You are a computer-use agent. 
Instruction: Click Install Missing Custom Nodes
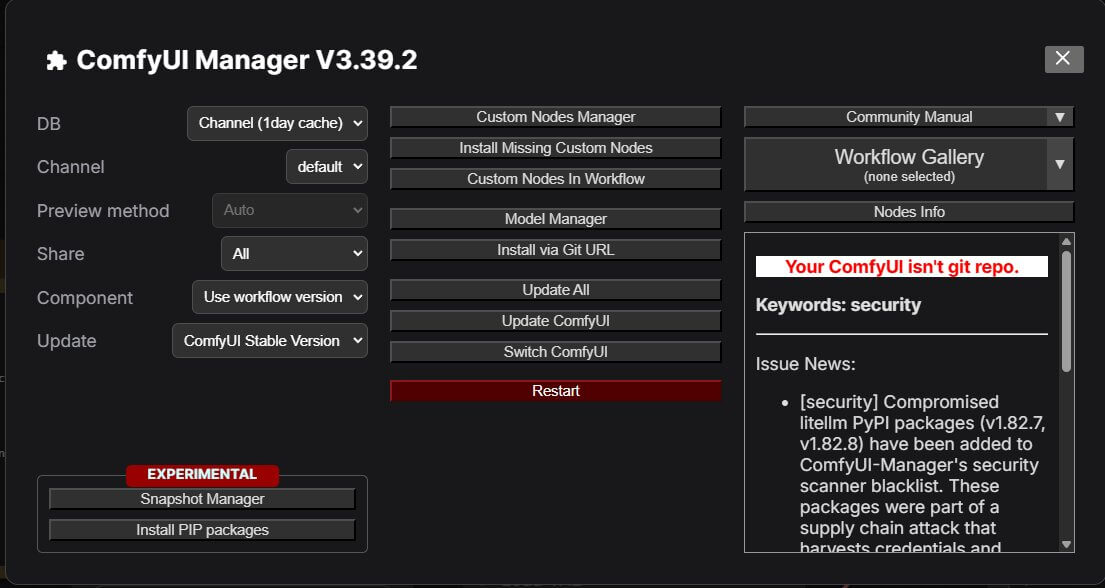555,148
